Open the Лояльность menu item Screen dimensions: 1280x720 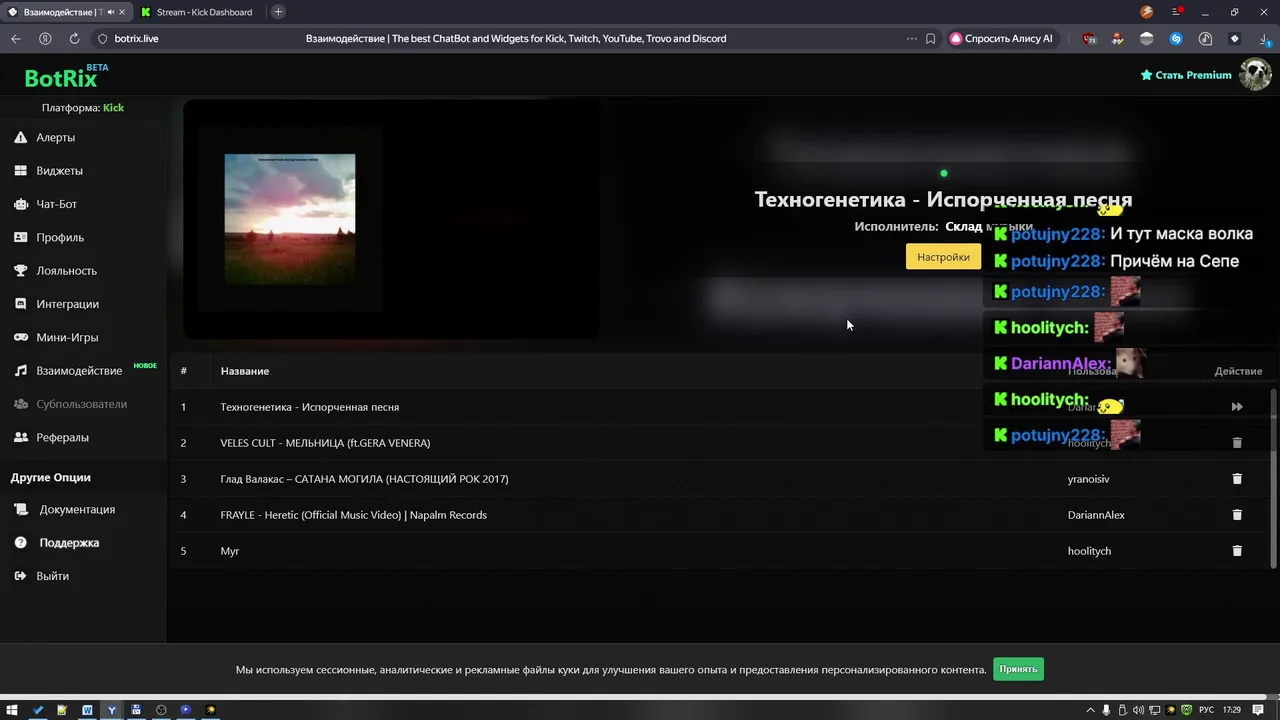tap(66, 271)
